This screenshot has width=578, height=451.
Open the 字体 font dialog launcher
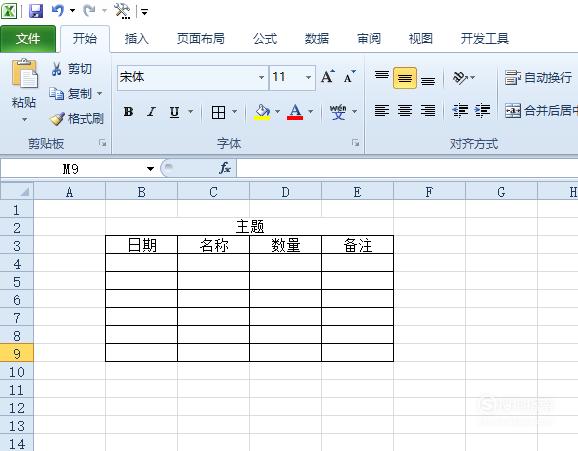[355, 143]
